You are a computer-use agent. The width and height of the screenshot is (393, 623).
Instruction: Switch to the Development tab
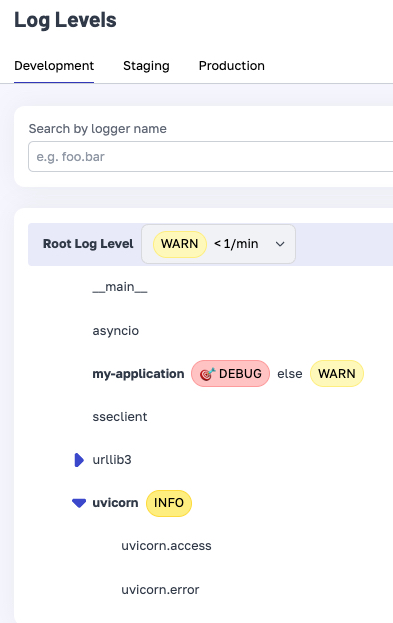[x=54, y=66]
